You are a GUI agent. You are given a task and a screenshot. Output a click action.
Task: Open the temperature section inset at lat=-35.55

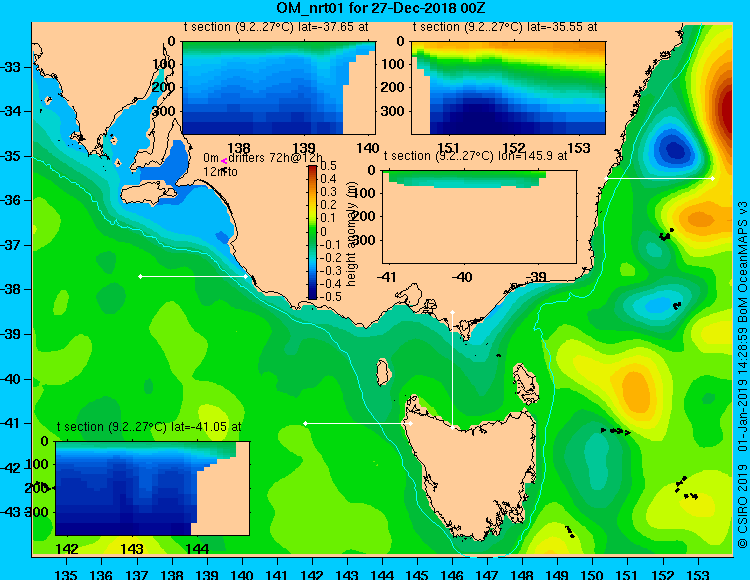(x=508, y=88)
